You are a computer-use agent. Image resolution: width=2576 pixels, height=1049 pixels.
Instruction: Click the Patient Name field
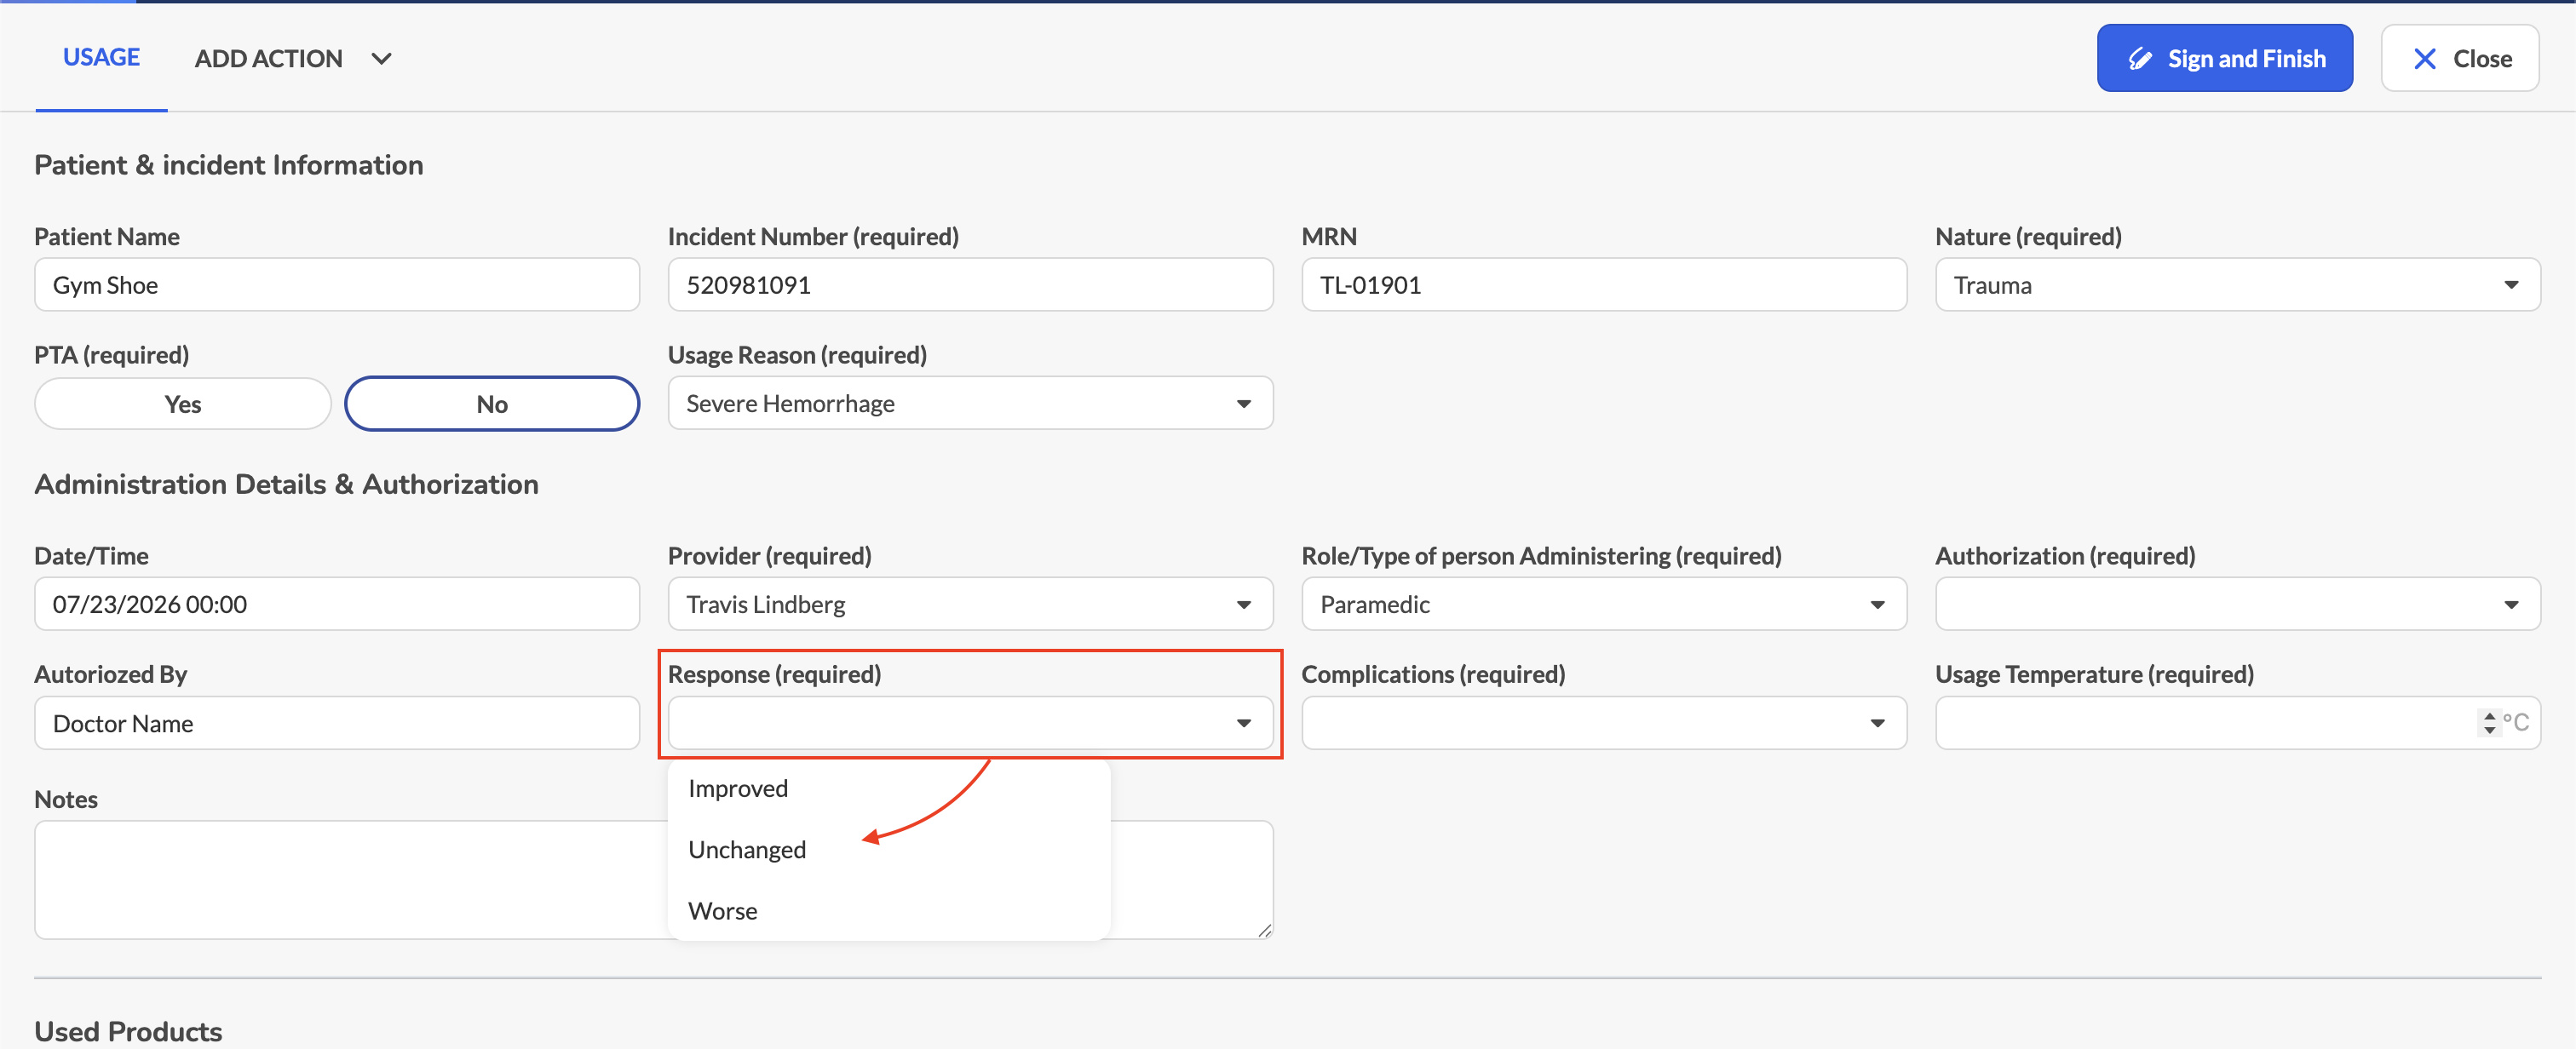coord(337,285)
